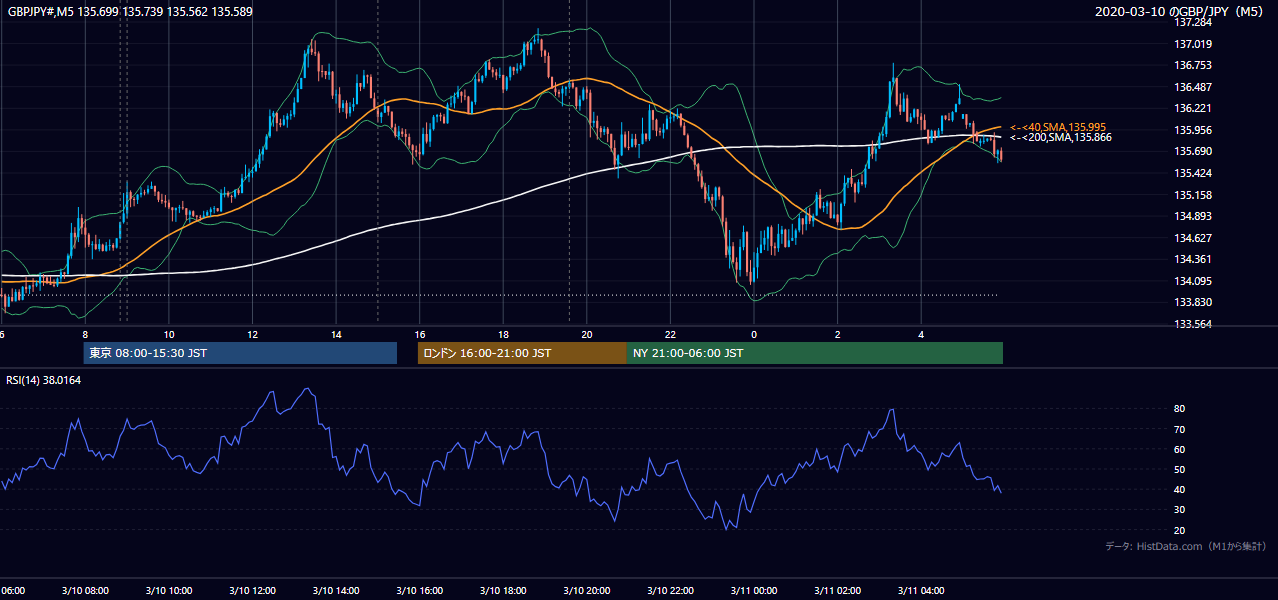The height and width of the screenshot is (600, 1278).
Task: Select the NY 21:00-06:00 JST session bar
Action: [815, 353]
